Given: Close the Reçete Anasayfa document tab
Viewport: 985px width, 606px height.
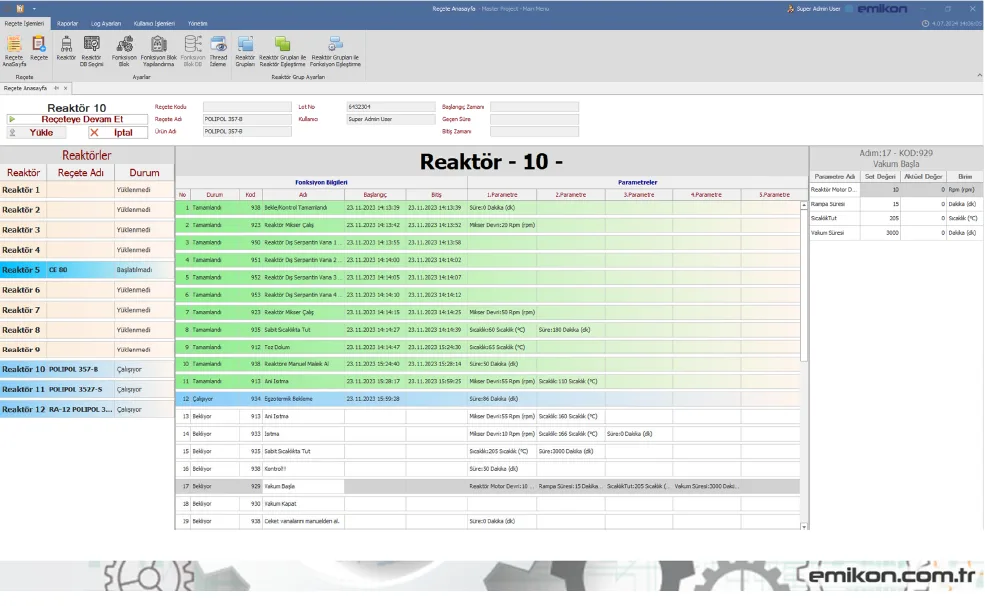Looking at the screenshot, I should [65, 88].
